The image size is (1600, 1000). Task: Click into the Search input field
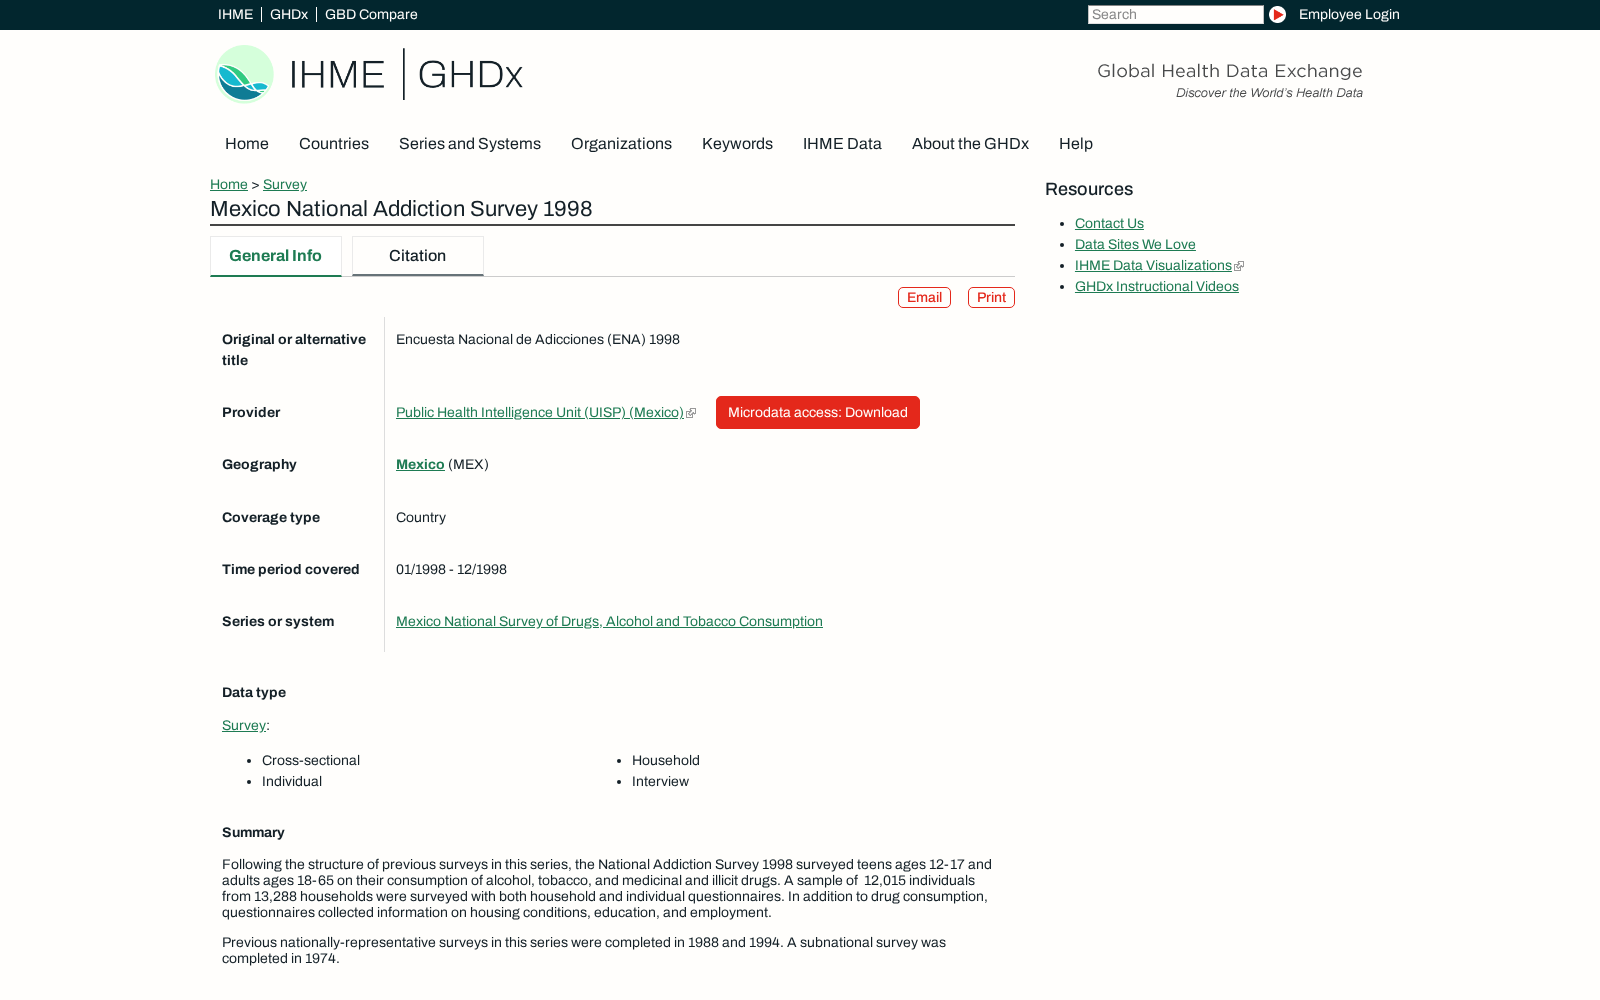tap(1176, 15)
